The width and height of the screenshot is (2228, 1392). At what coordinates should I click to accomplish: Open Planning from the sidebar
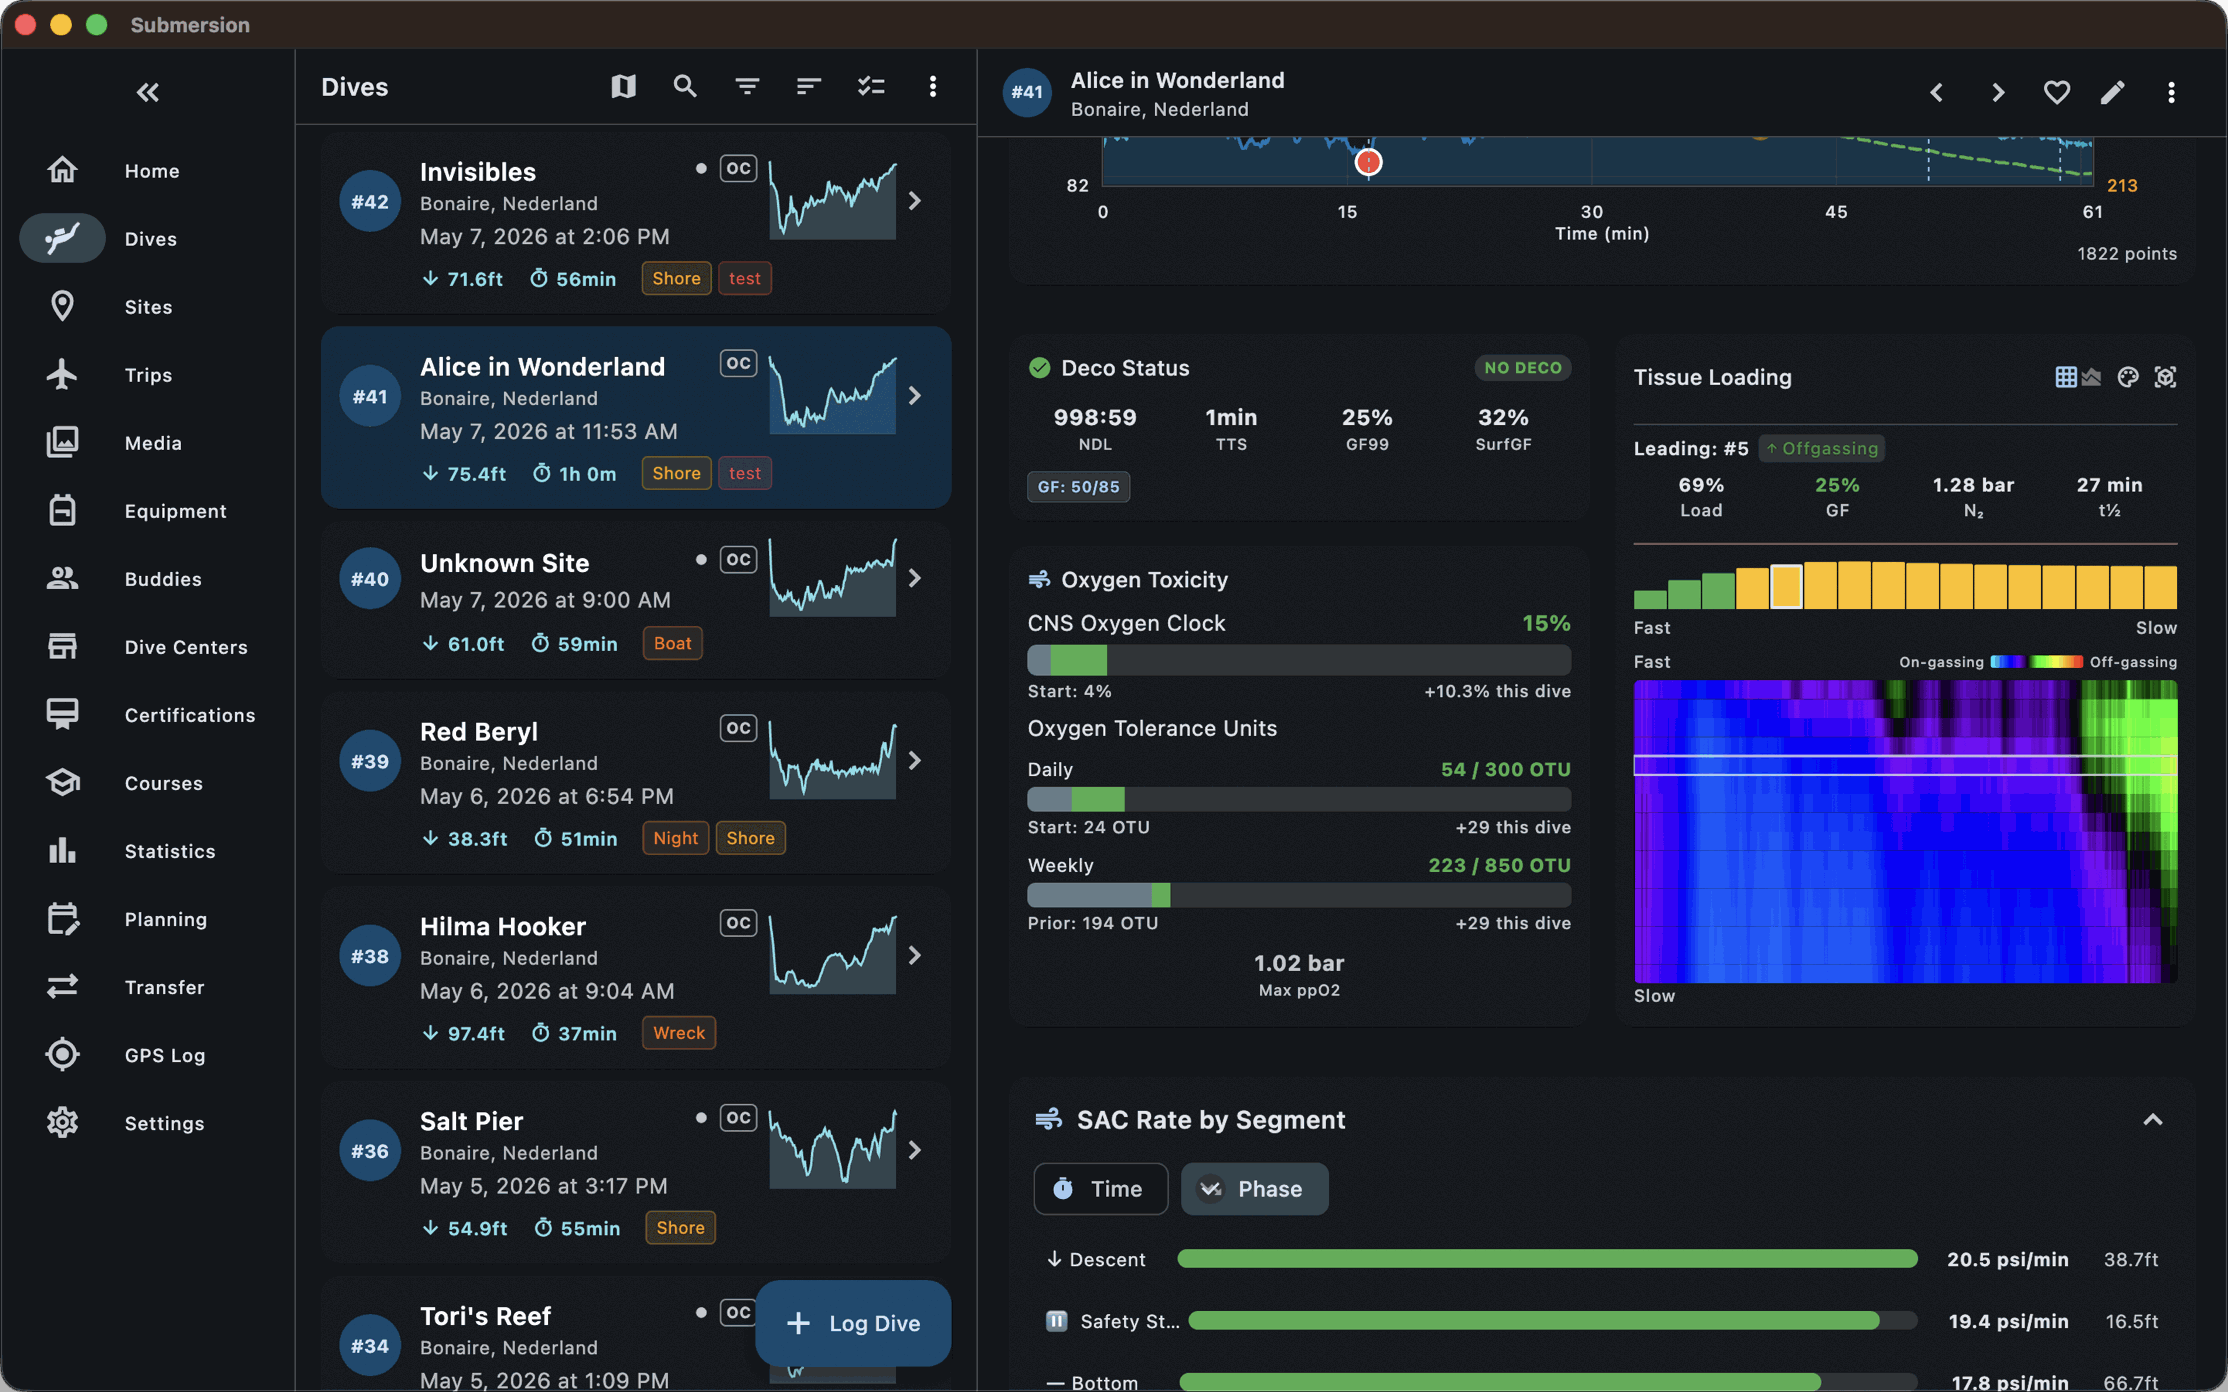148,918
